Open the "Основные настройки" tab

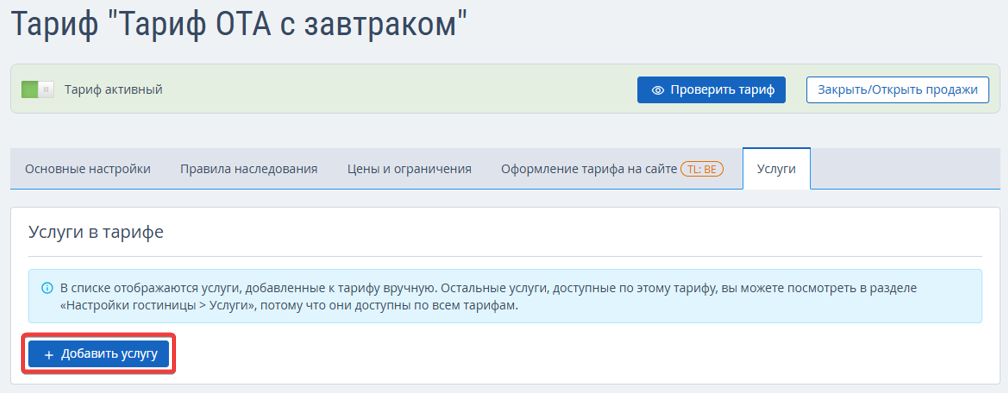coord(87,169)
